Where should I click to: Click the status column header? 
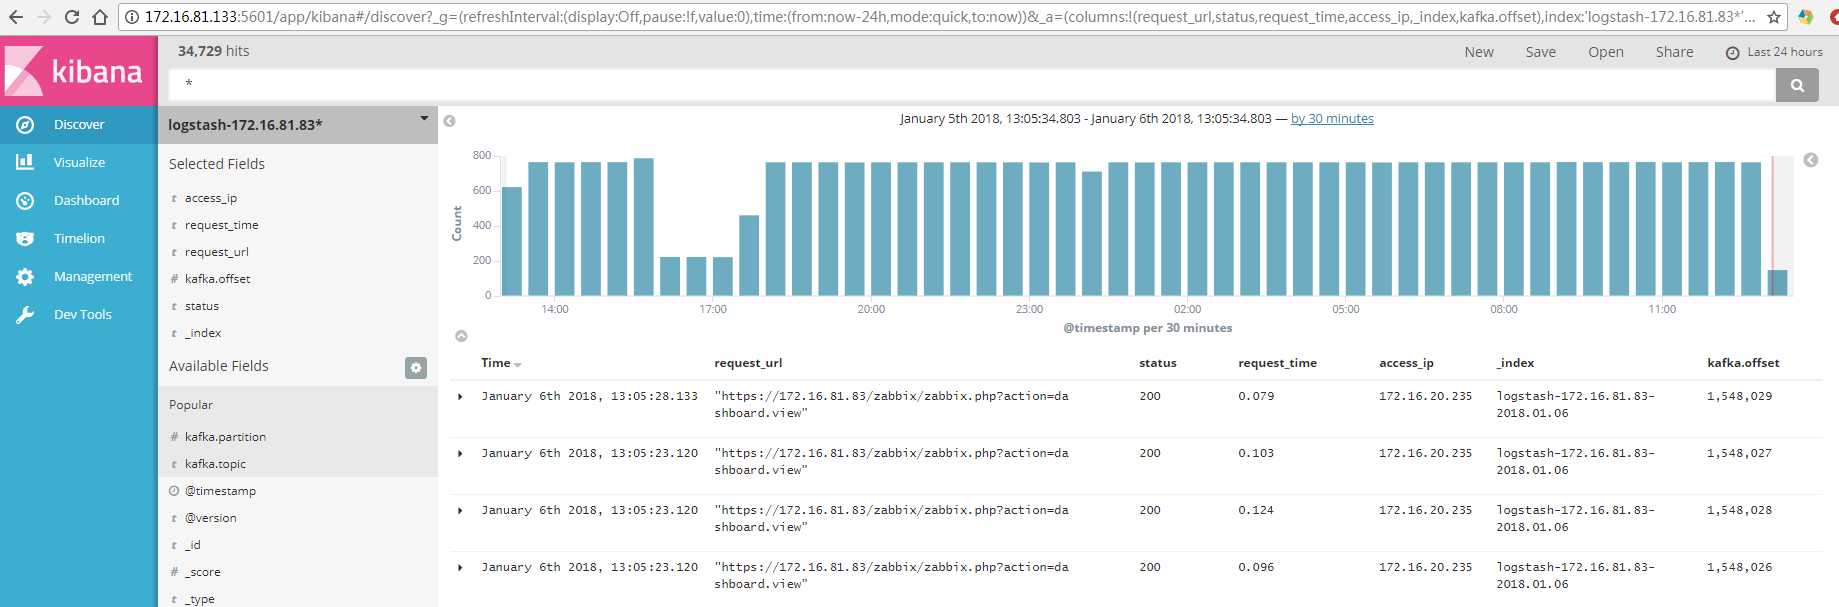click(1157, 363)
